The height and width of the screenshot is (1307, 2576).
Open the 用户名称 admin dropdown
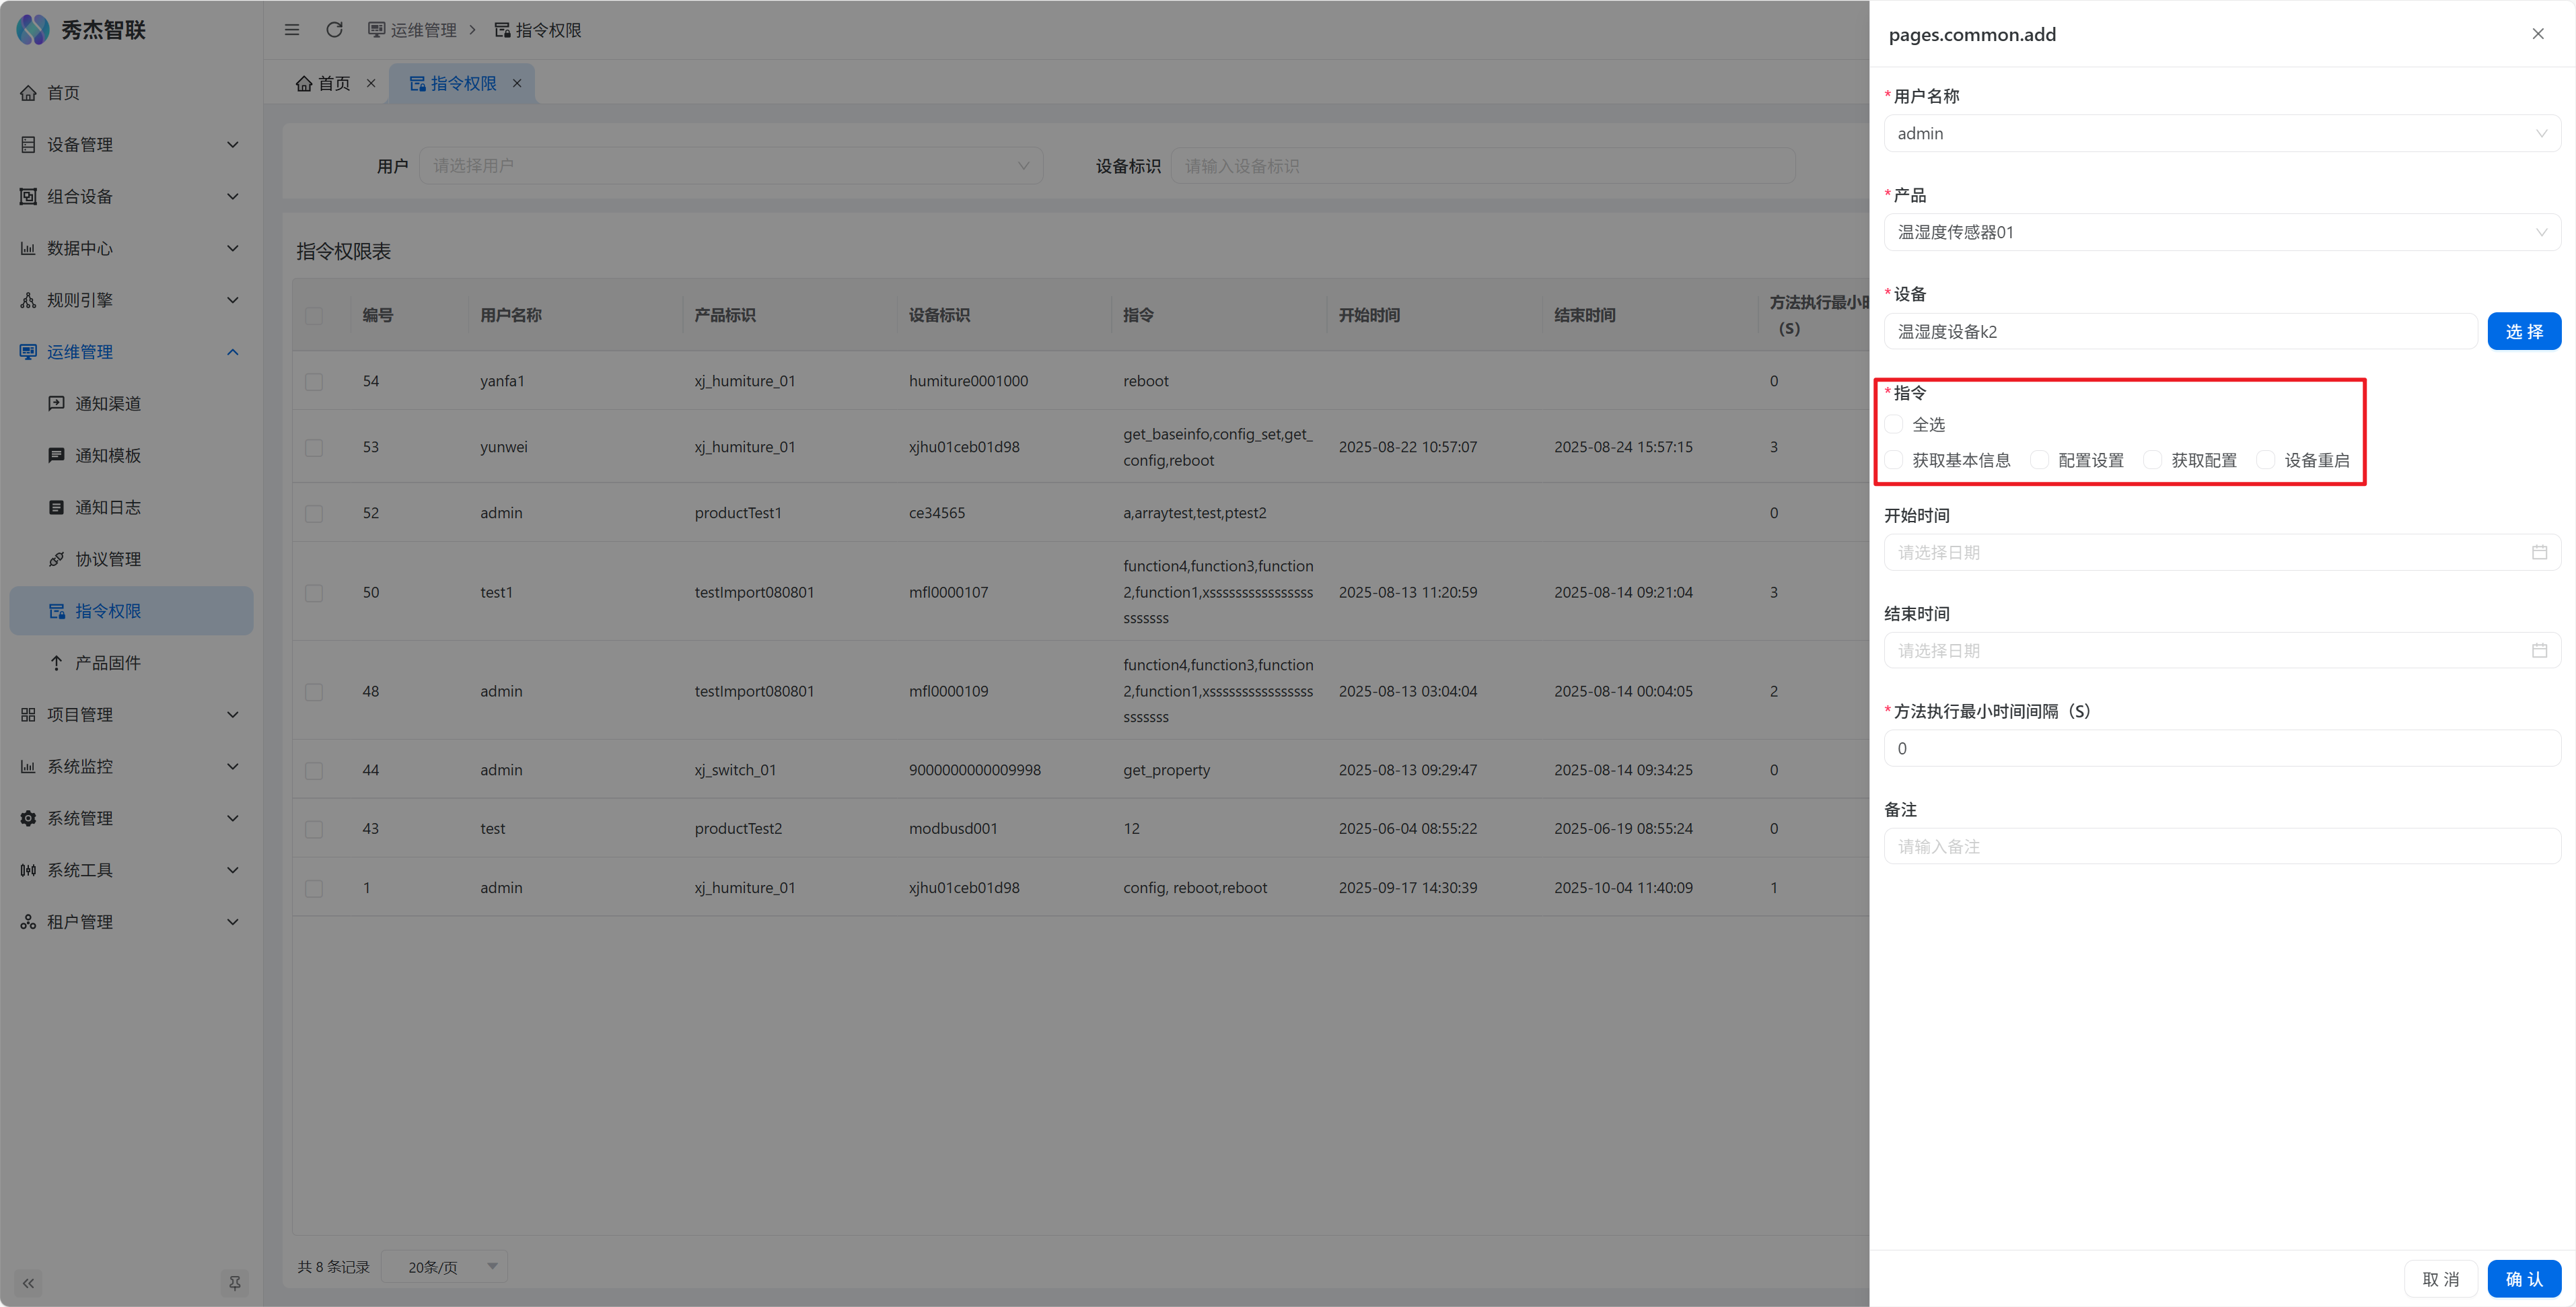[x=2221, y=133]
